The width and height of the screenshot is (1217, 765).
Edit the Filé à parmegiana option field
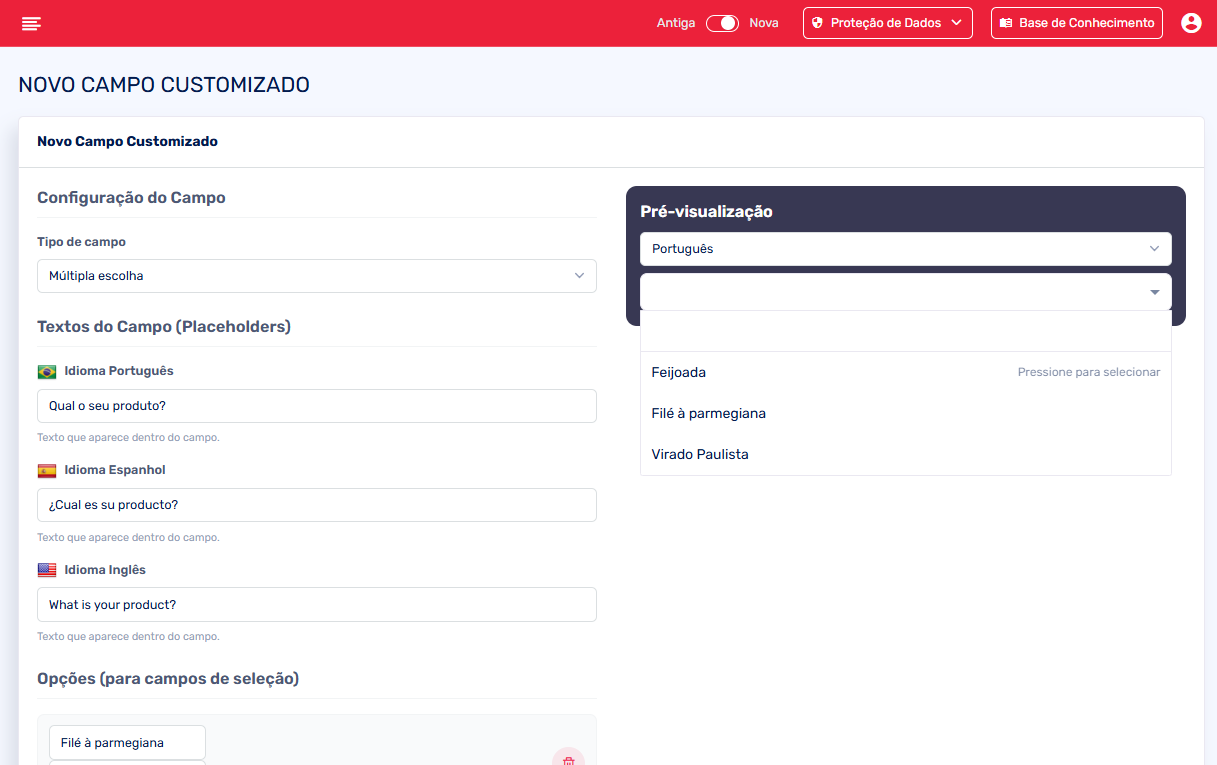(127, 742)
